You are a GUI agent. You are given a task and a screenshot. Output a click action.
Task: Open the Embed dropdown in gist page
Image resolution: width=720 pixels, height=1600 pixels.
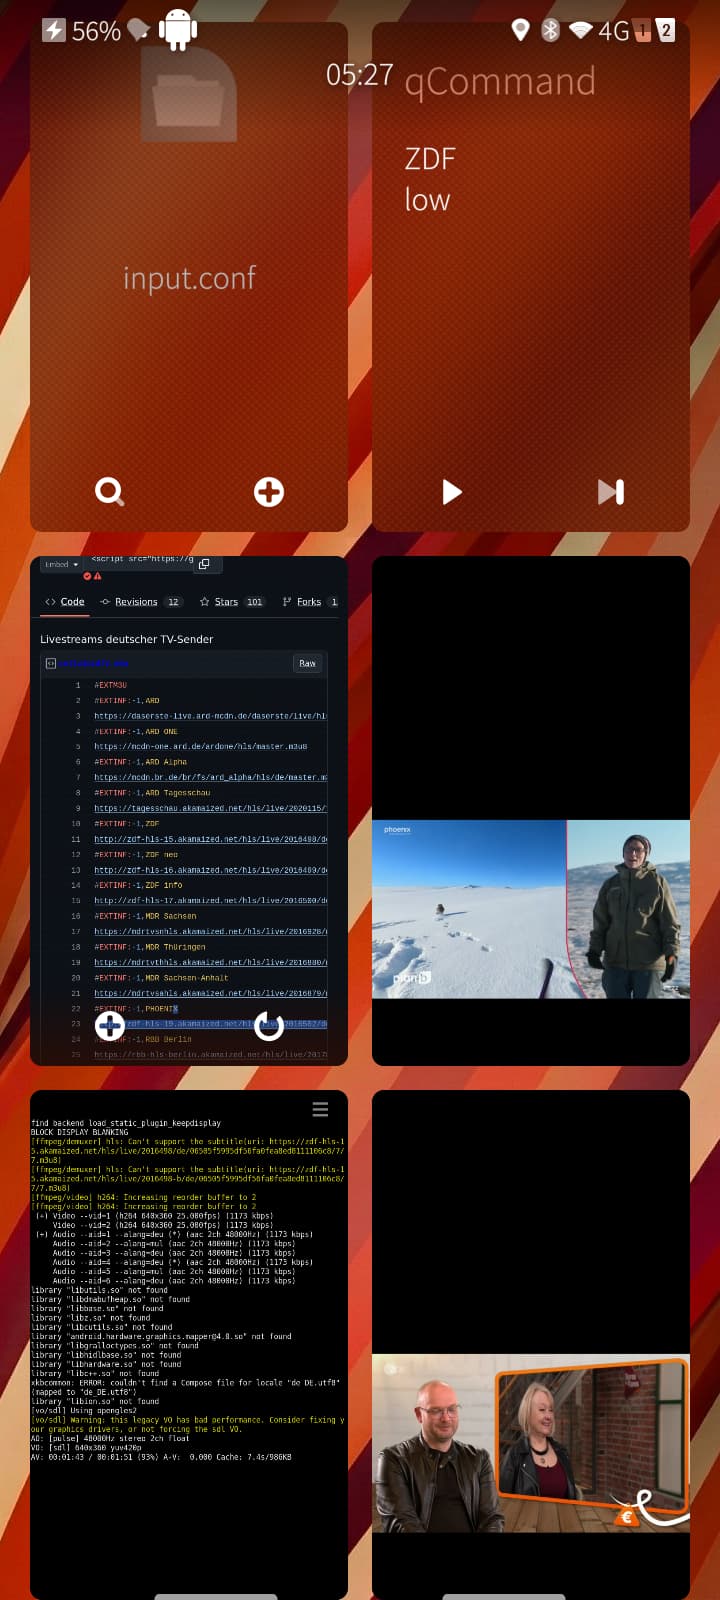tap(61, 565)
